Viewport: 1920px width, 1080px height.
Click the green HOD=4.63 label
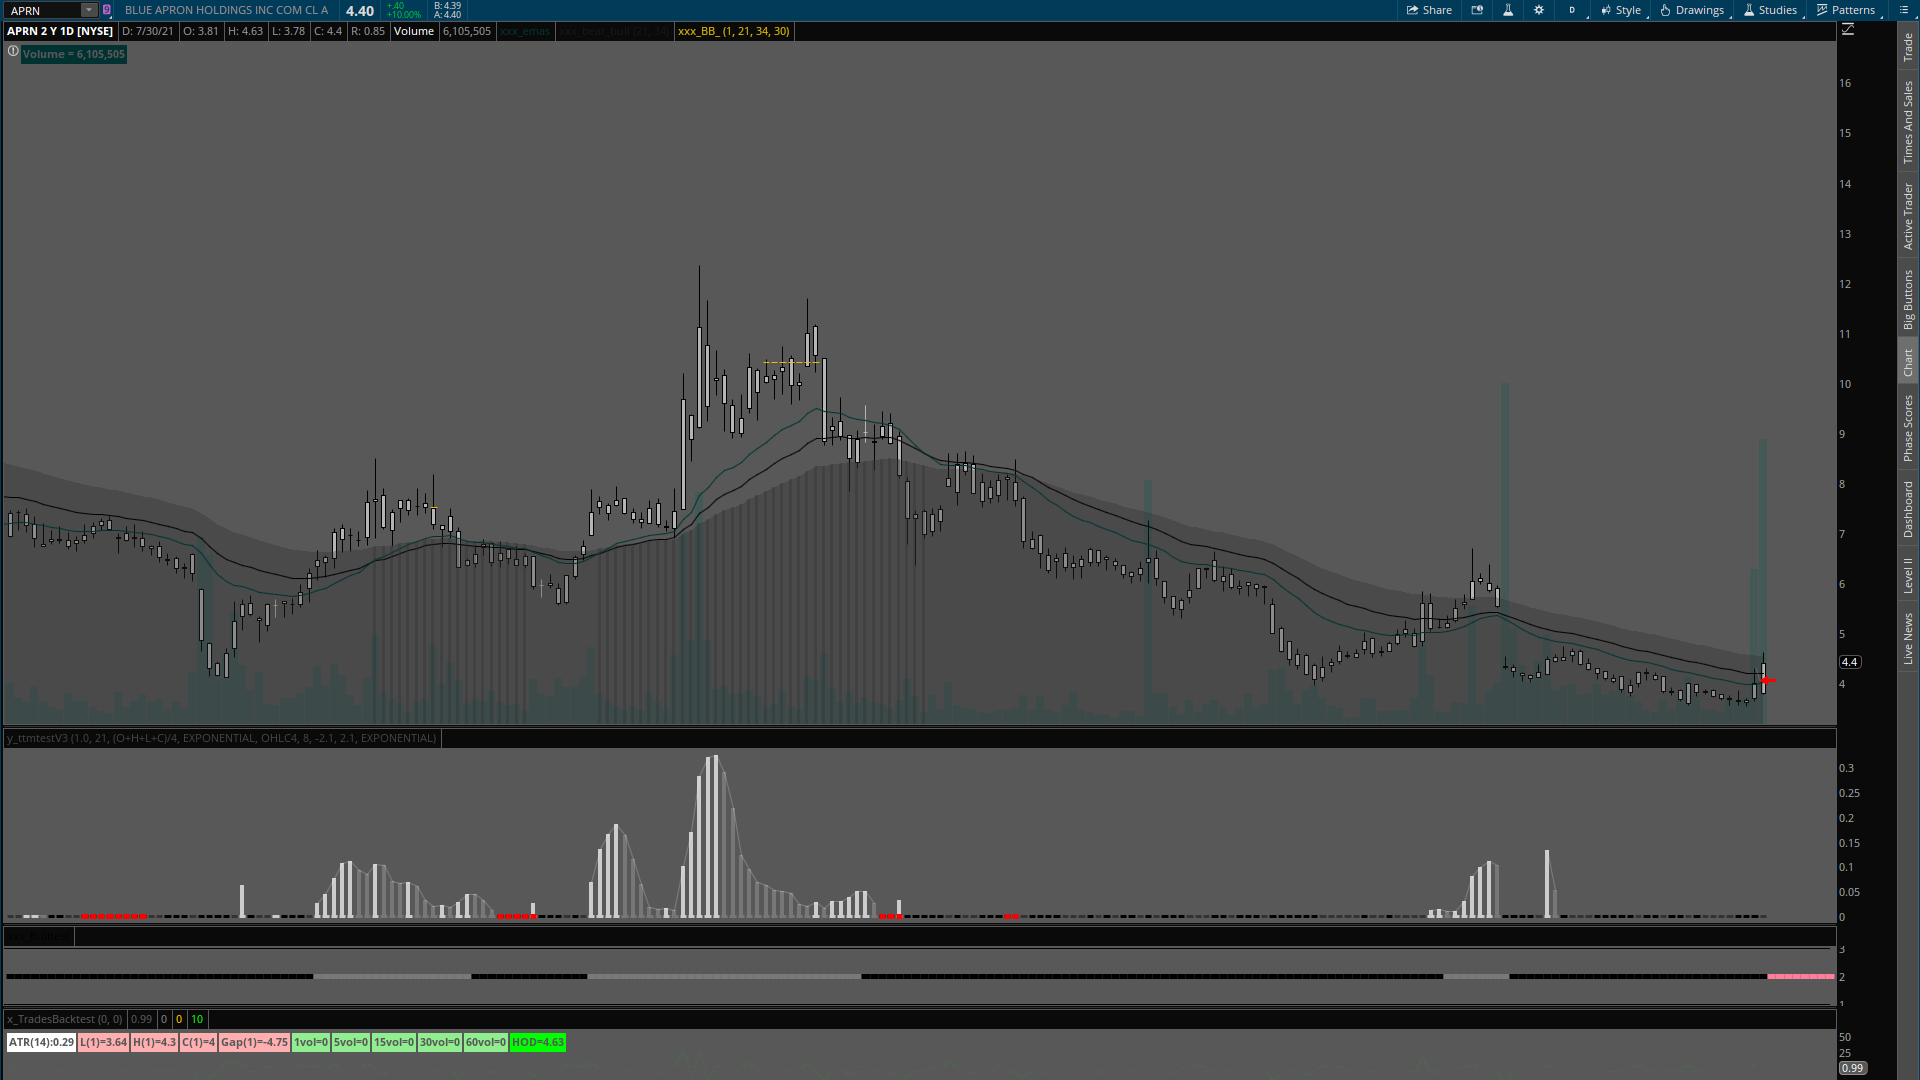coord(537,1042)
